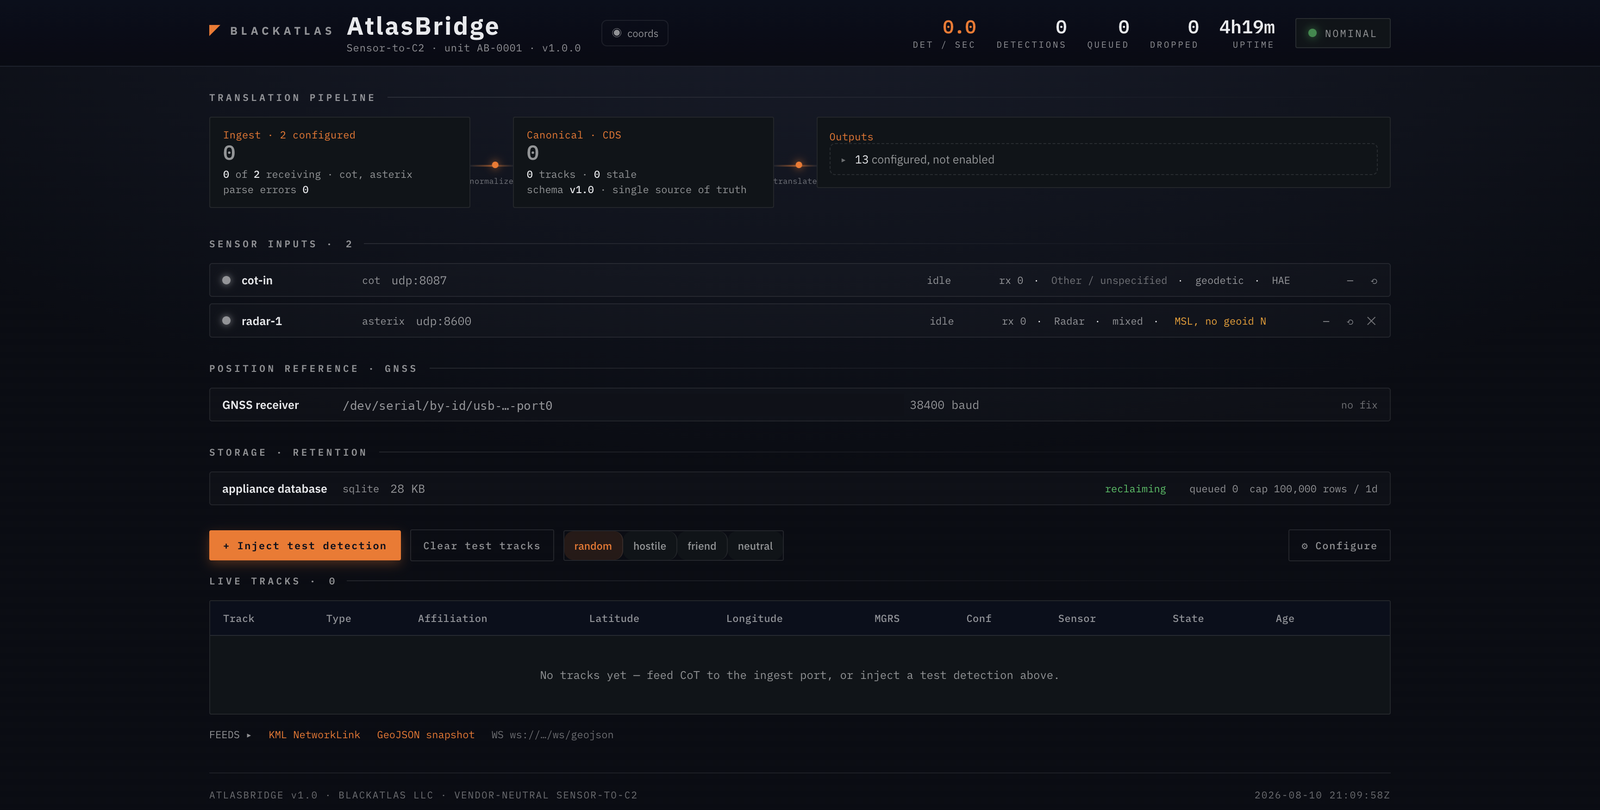Sort by Latitude column header
This screenshot has width=1600, height=810.
click(614, 619)
